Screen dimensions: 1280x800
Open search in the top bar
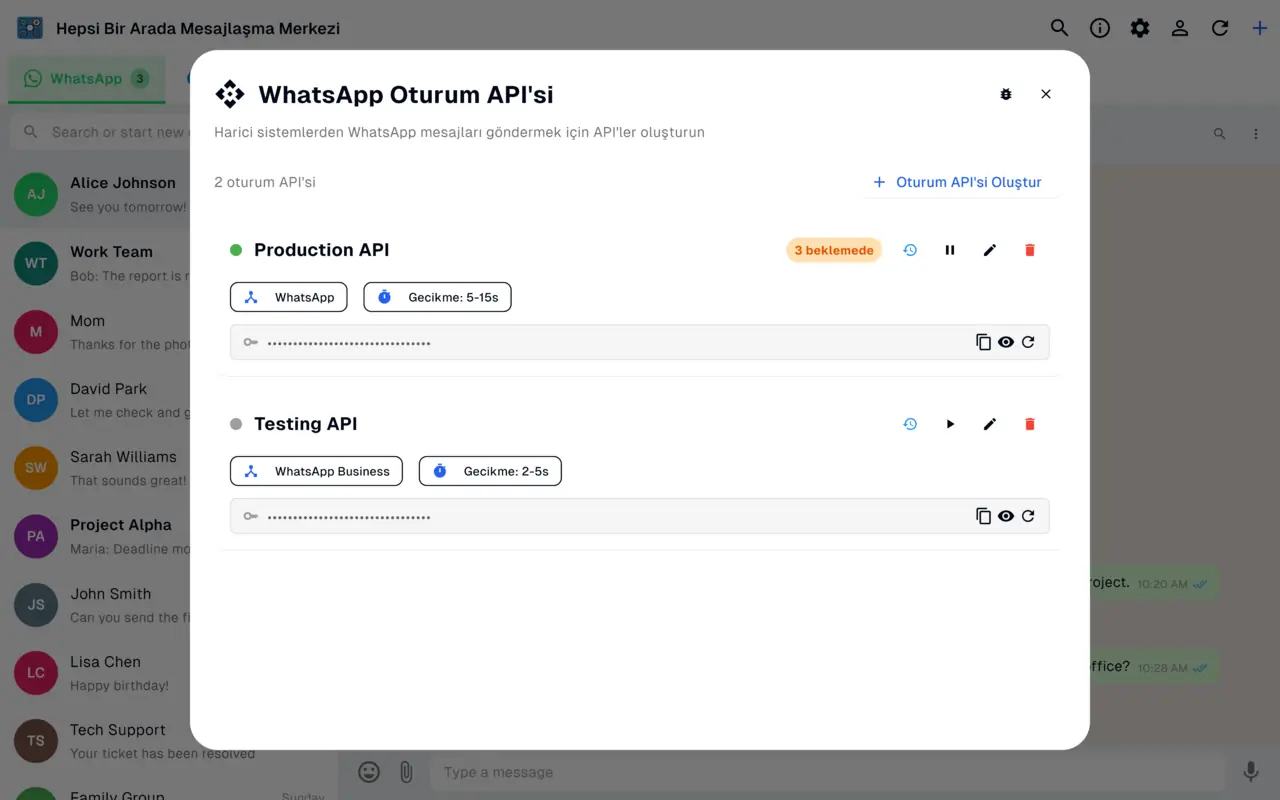point(1060,28)
